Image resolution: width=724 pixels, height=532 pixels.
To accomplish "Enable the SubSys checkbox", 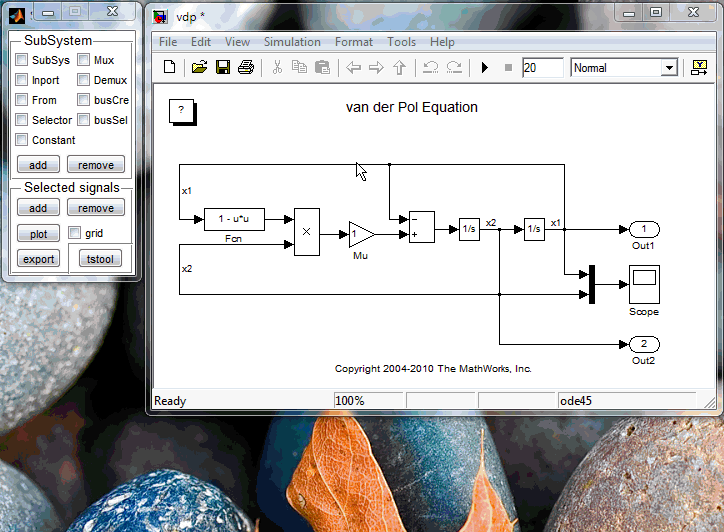I will (x=22, y=60).
